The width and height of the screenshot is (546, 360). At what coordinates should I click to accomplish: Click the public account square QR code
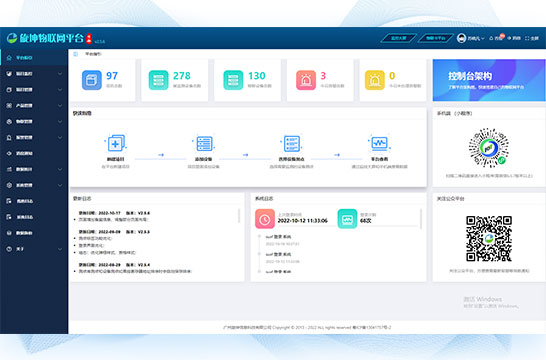coord(489,238)
